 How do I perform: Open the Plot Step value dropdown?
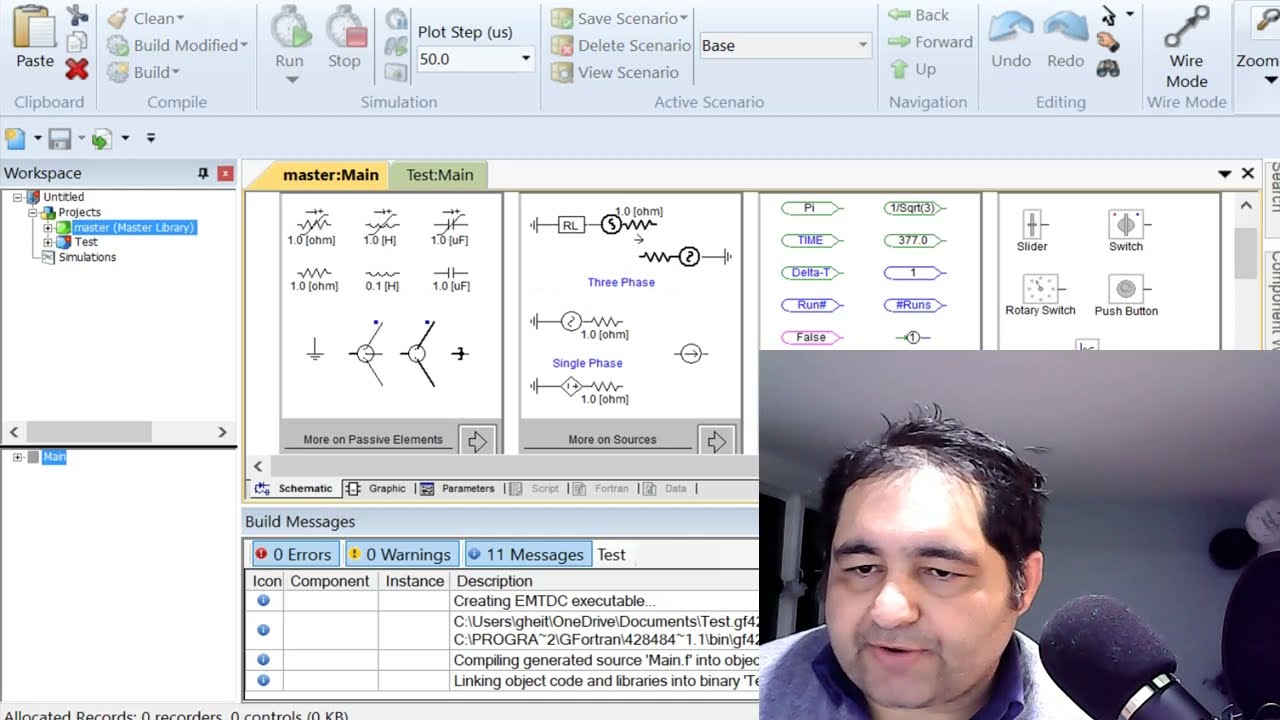click(x=526, y=59)
